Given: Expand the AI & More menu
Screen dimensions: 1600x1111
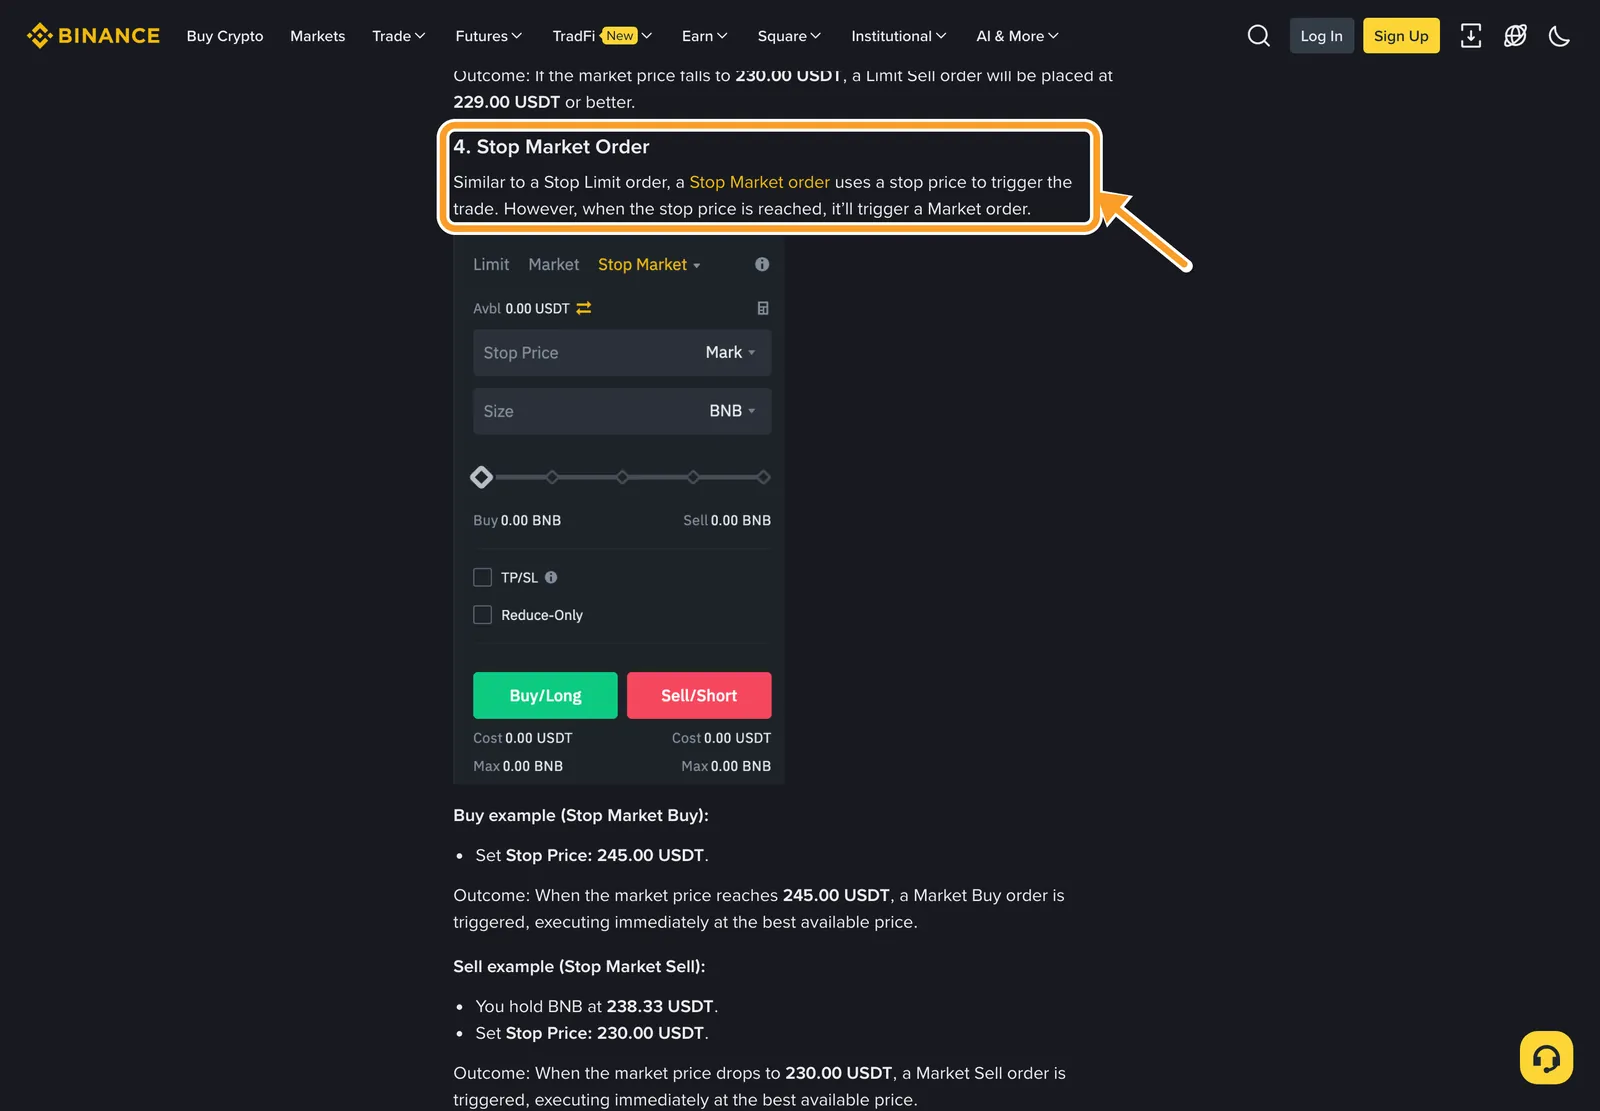Looking at the screenshot, I should click(x=1017, y=36).
